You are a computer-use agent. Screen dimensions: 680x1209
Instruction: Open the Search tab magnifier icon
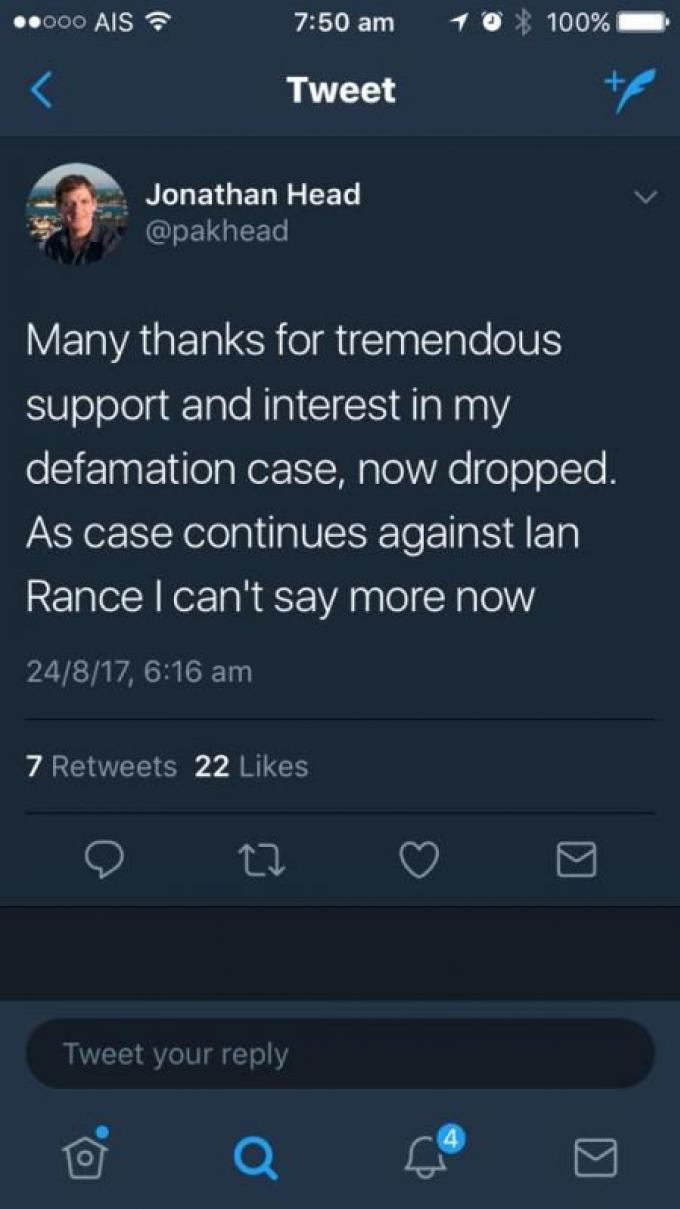255,1159
